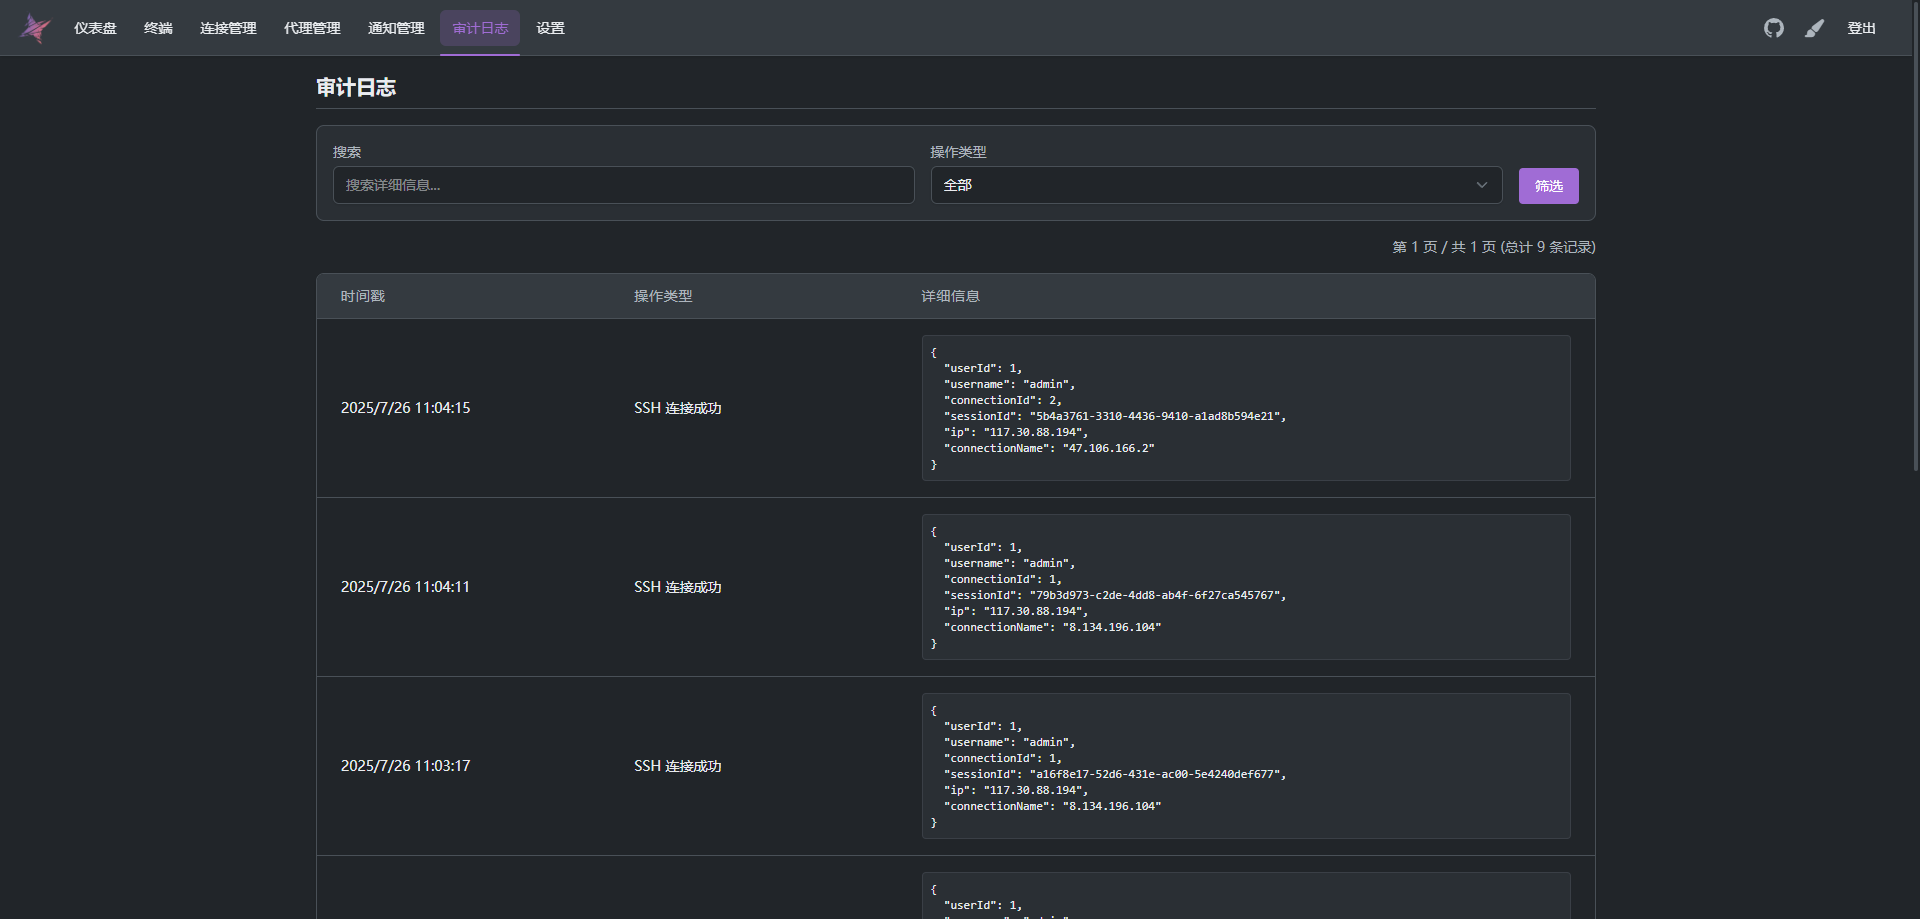Click the app logo icon
1920x919 pixels.
coord(35,28)
